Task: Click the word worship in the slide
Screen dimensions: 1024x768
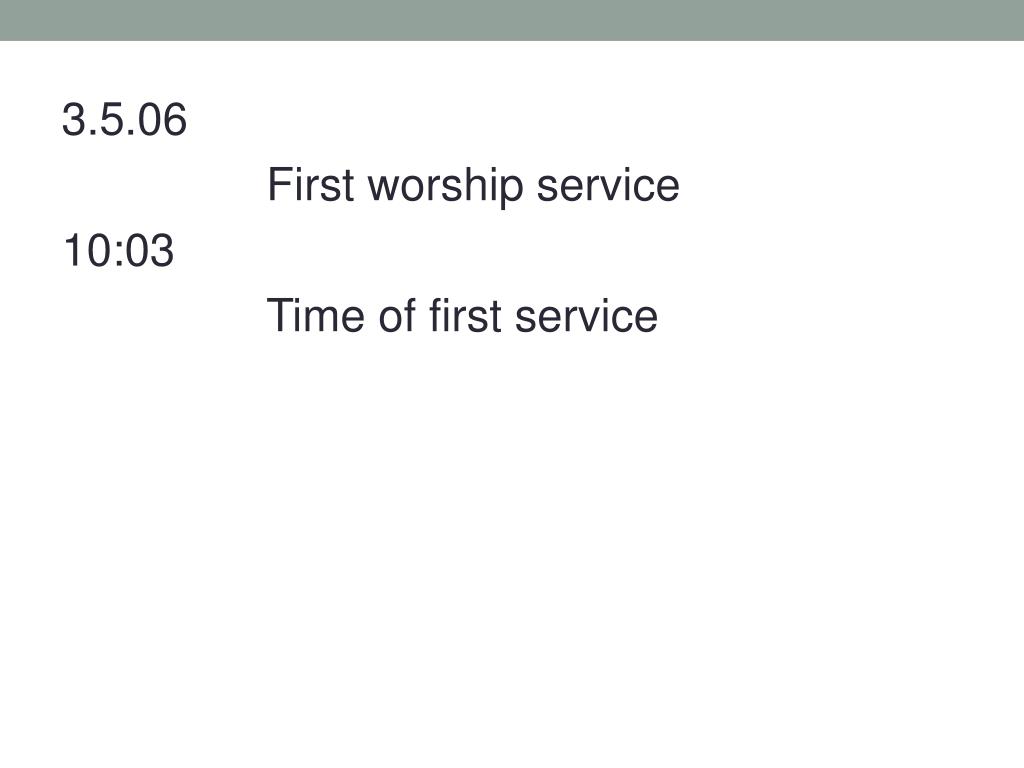Action: tap(446, 187)
